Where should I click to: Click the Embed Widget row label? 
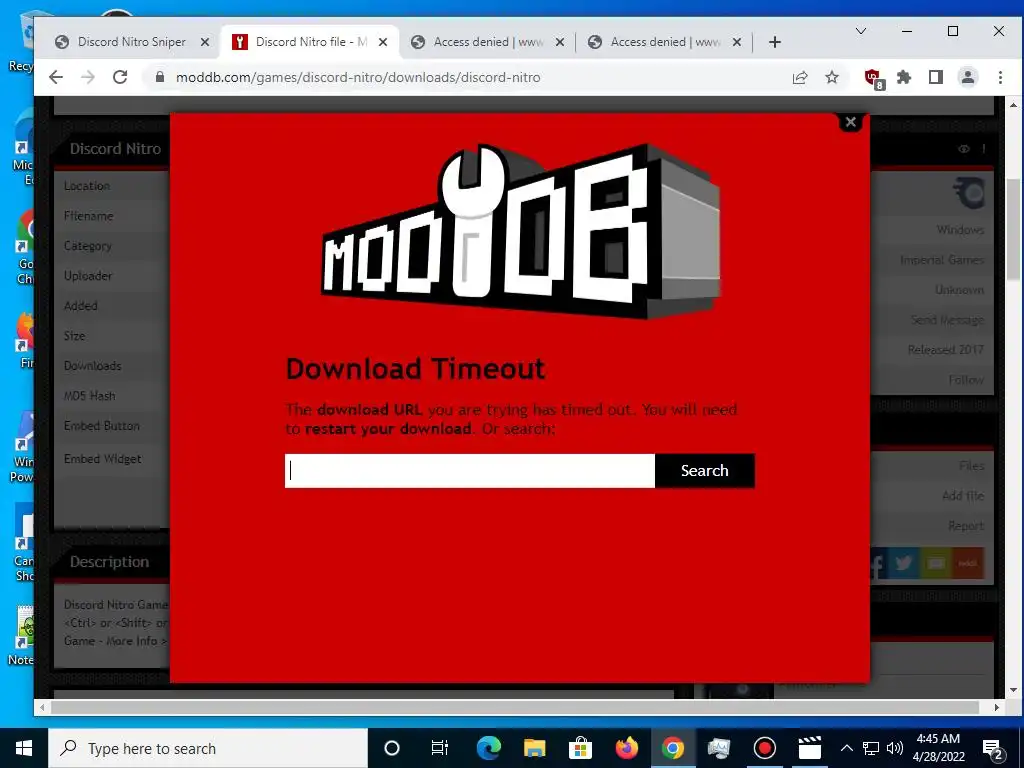point(103,459)
